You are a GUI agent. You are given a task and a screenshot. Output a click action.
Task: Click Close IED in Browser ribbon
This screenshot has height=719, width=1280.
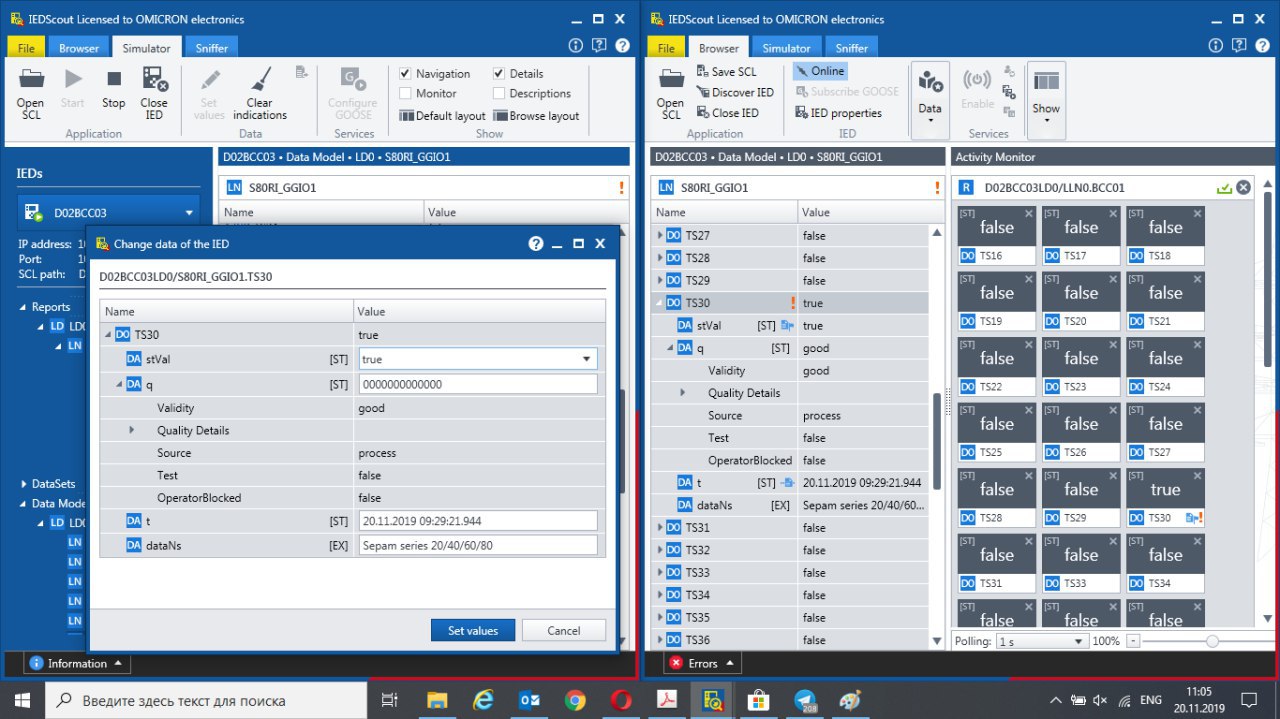pyautogui.click(x=726, y=113)
